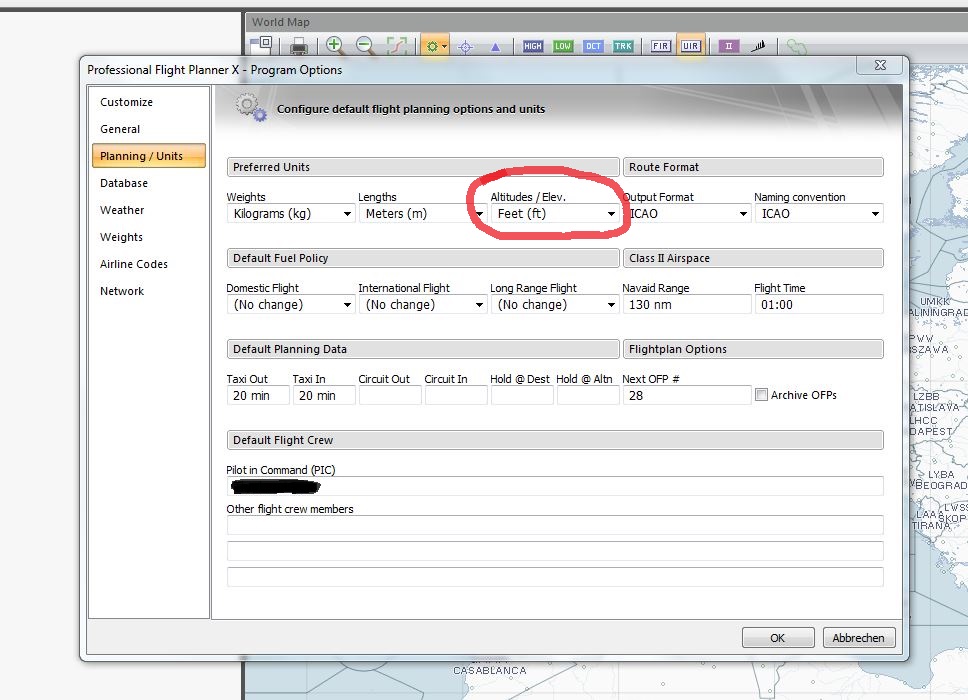Close the Program Options dialog
Image resolution: width=968 pixels, height=700 pixels.
[x=880, y=65]
